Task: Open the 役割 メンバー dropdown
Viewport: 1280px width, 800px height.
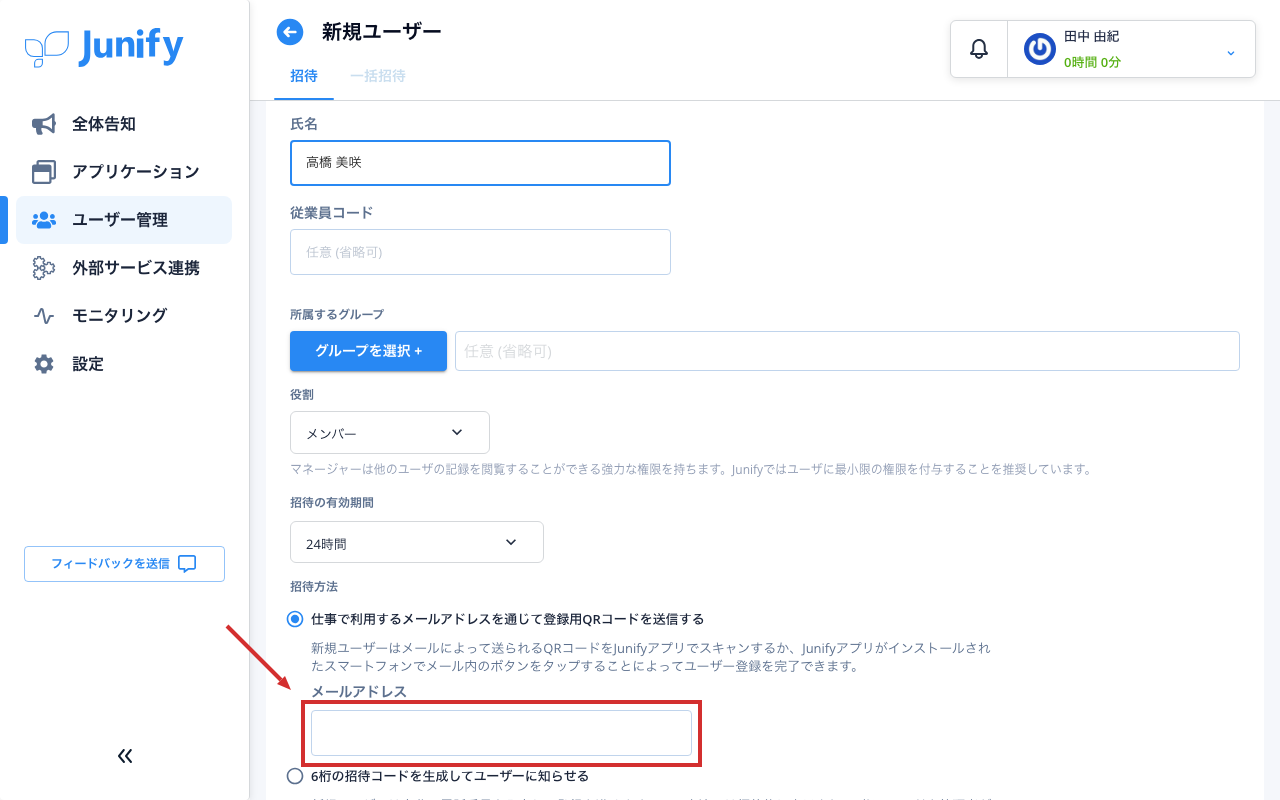Action: (x=390, y=432)
